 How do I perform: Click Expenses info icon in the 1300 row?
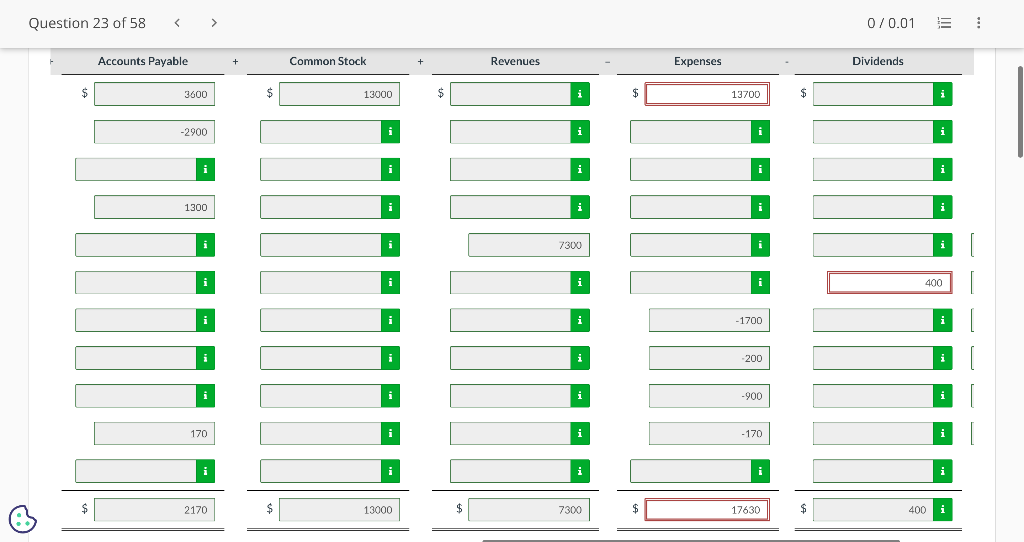click(760, 208)
